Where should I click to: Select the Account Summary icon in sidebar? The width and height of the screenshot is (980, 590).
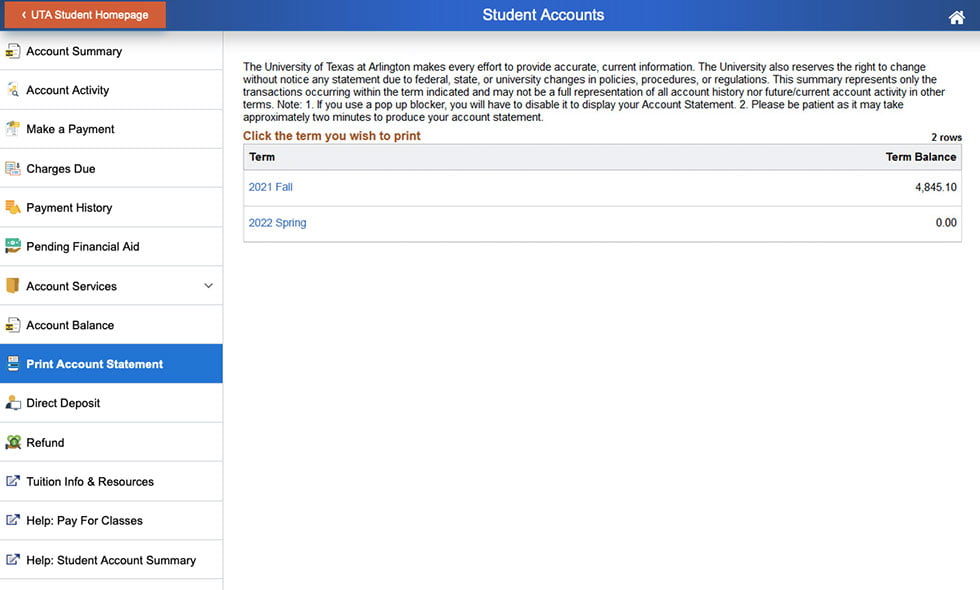[13, 50]
